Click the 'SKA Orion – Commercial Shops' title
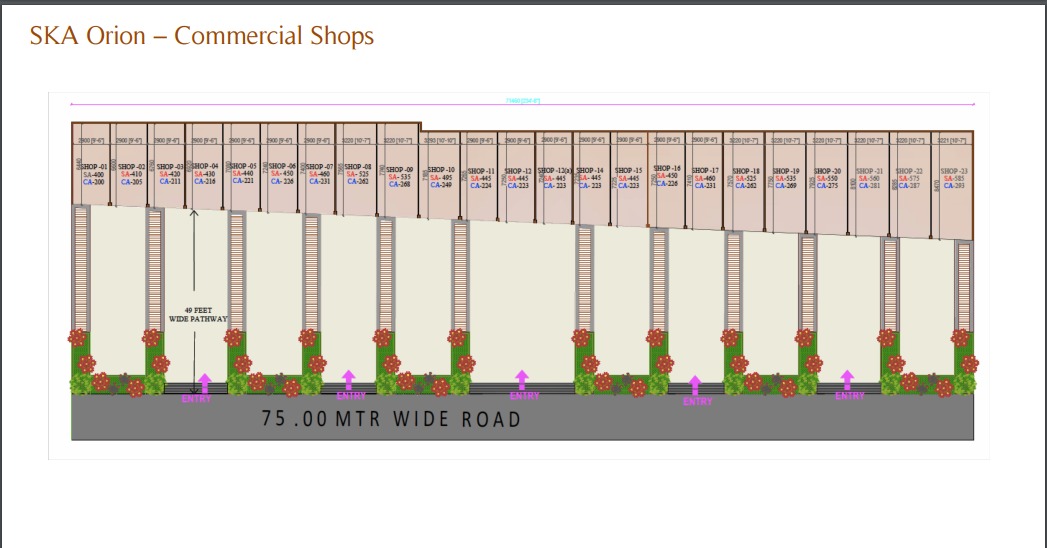1047x548 pixels. 202,36
